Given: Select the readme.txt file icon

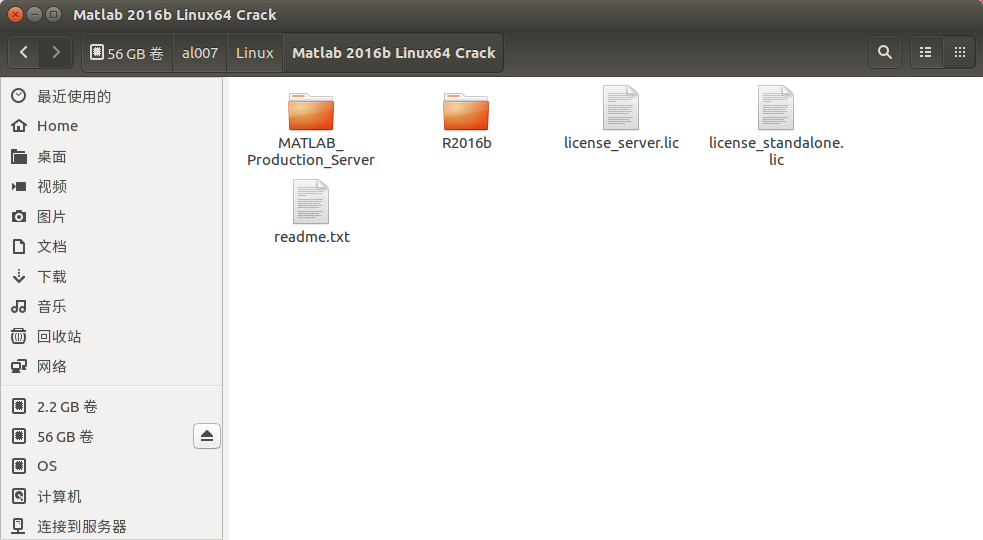Looking at the screenshot, I should (311, 202).
